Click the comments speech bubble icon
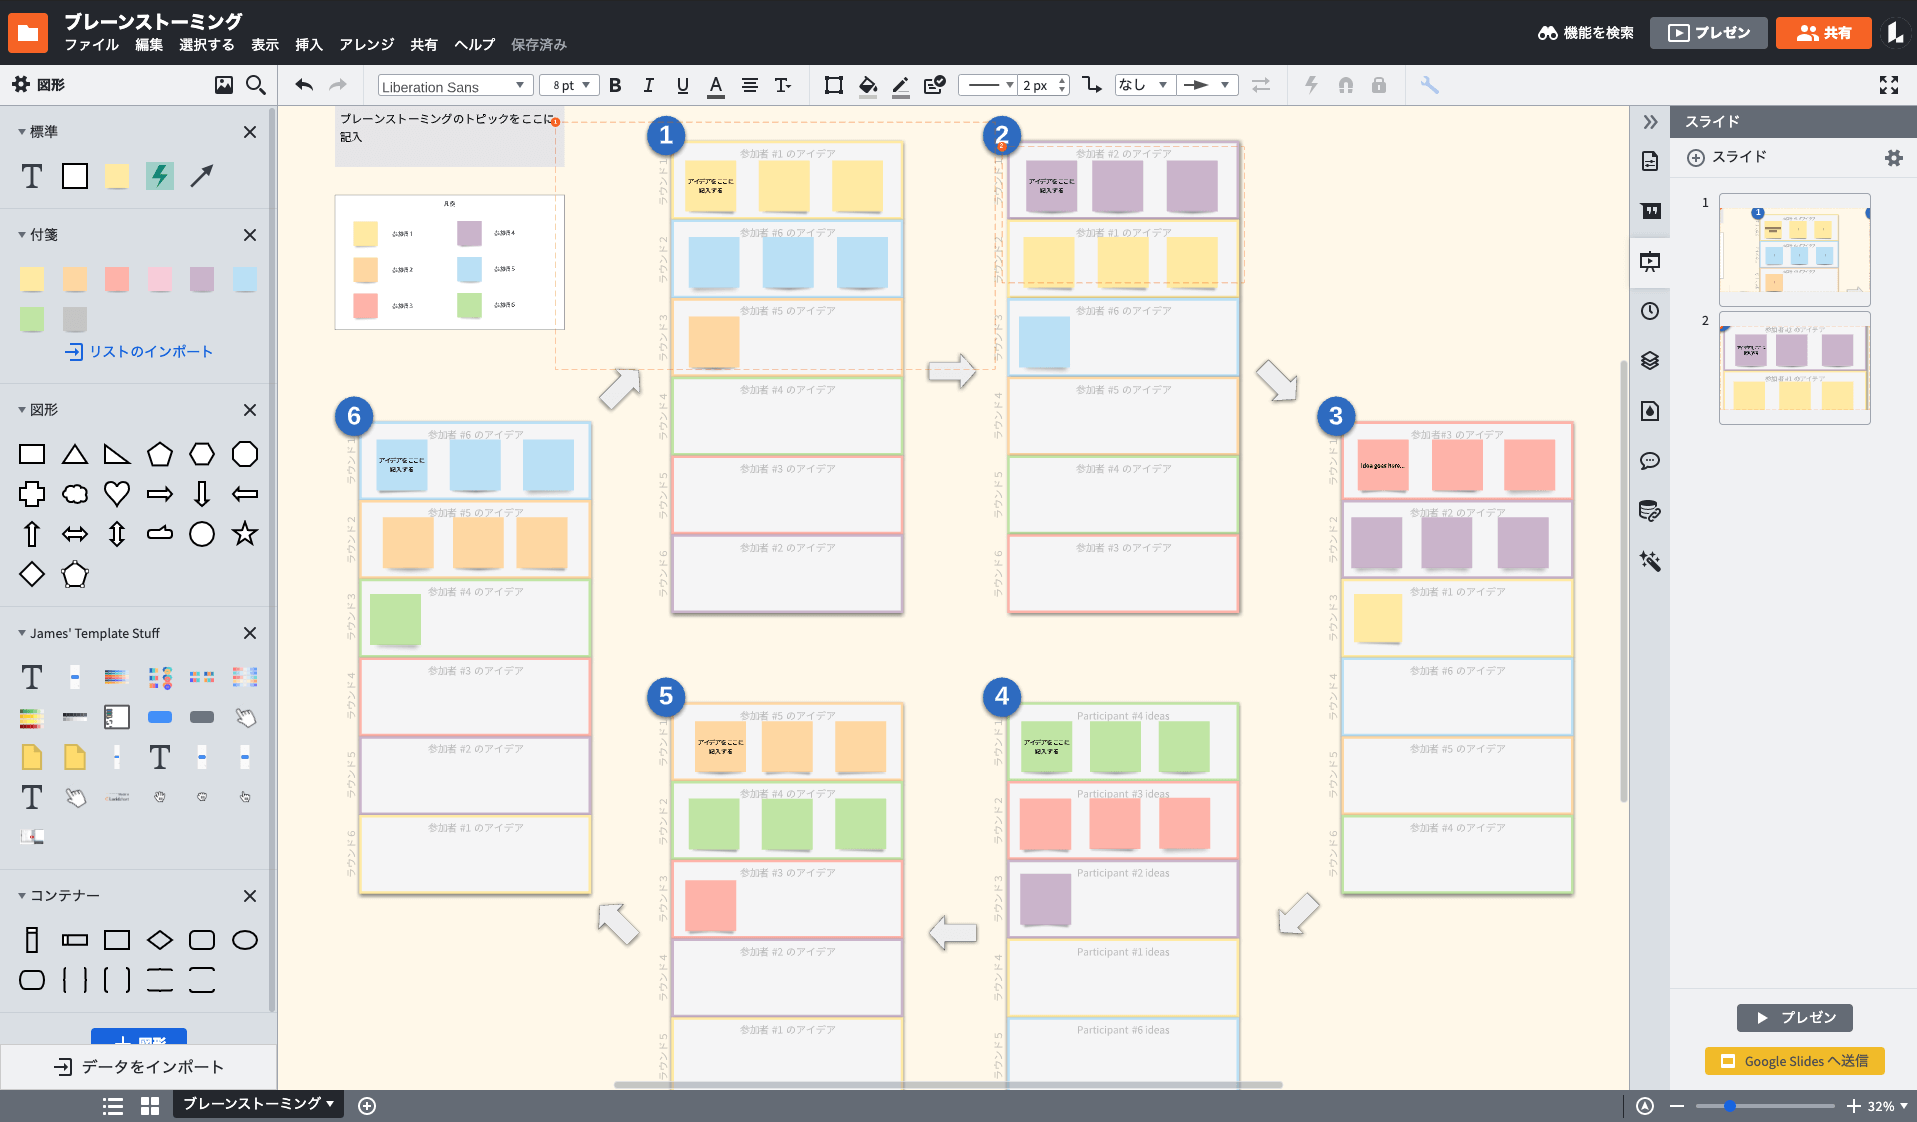Screen dimensions: 1917x1122 pos(1650,461)
